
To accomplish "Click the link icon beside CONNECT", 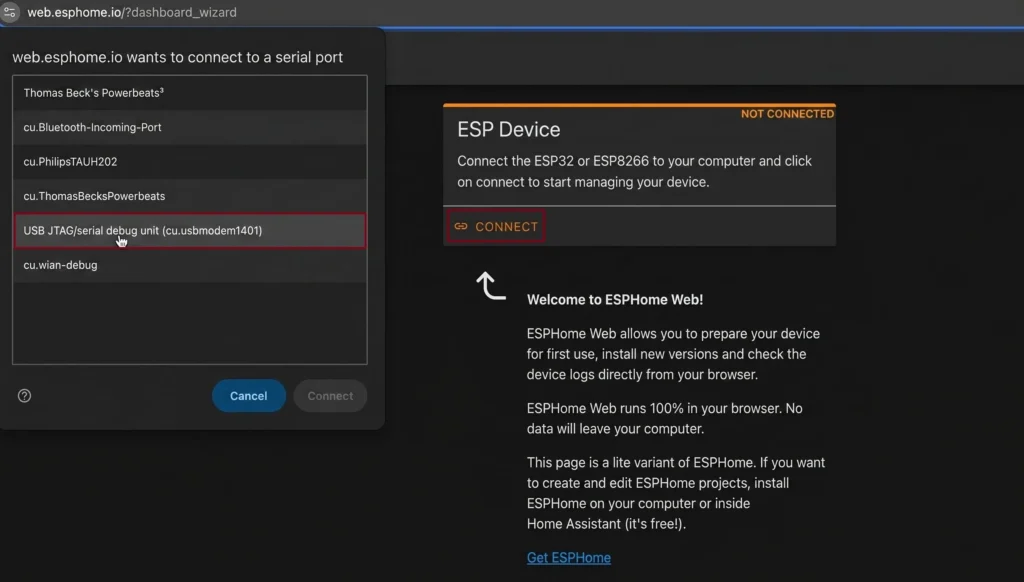I will tap(461, 227).
